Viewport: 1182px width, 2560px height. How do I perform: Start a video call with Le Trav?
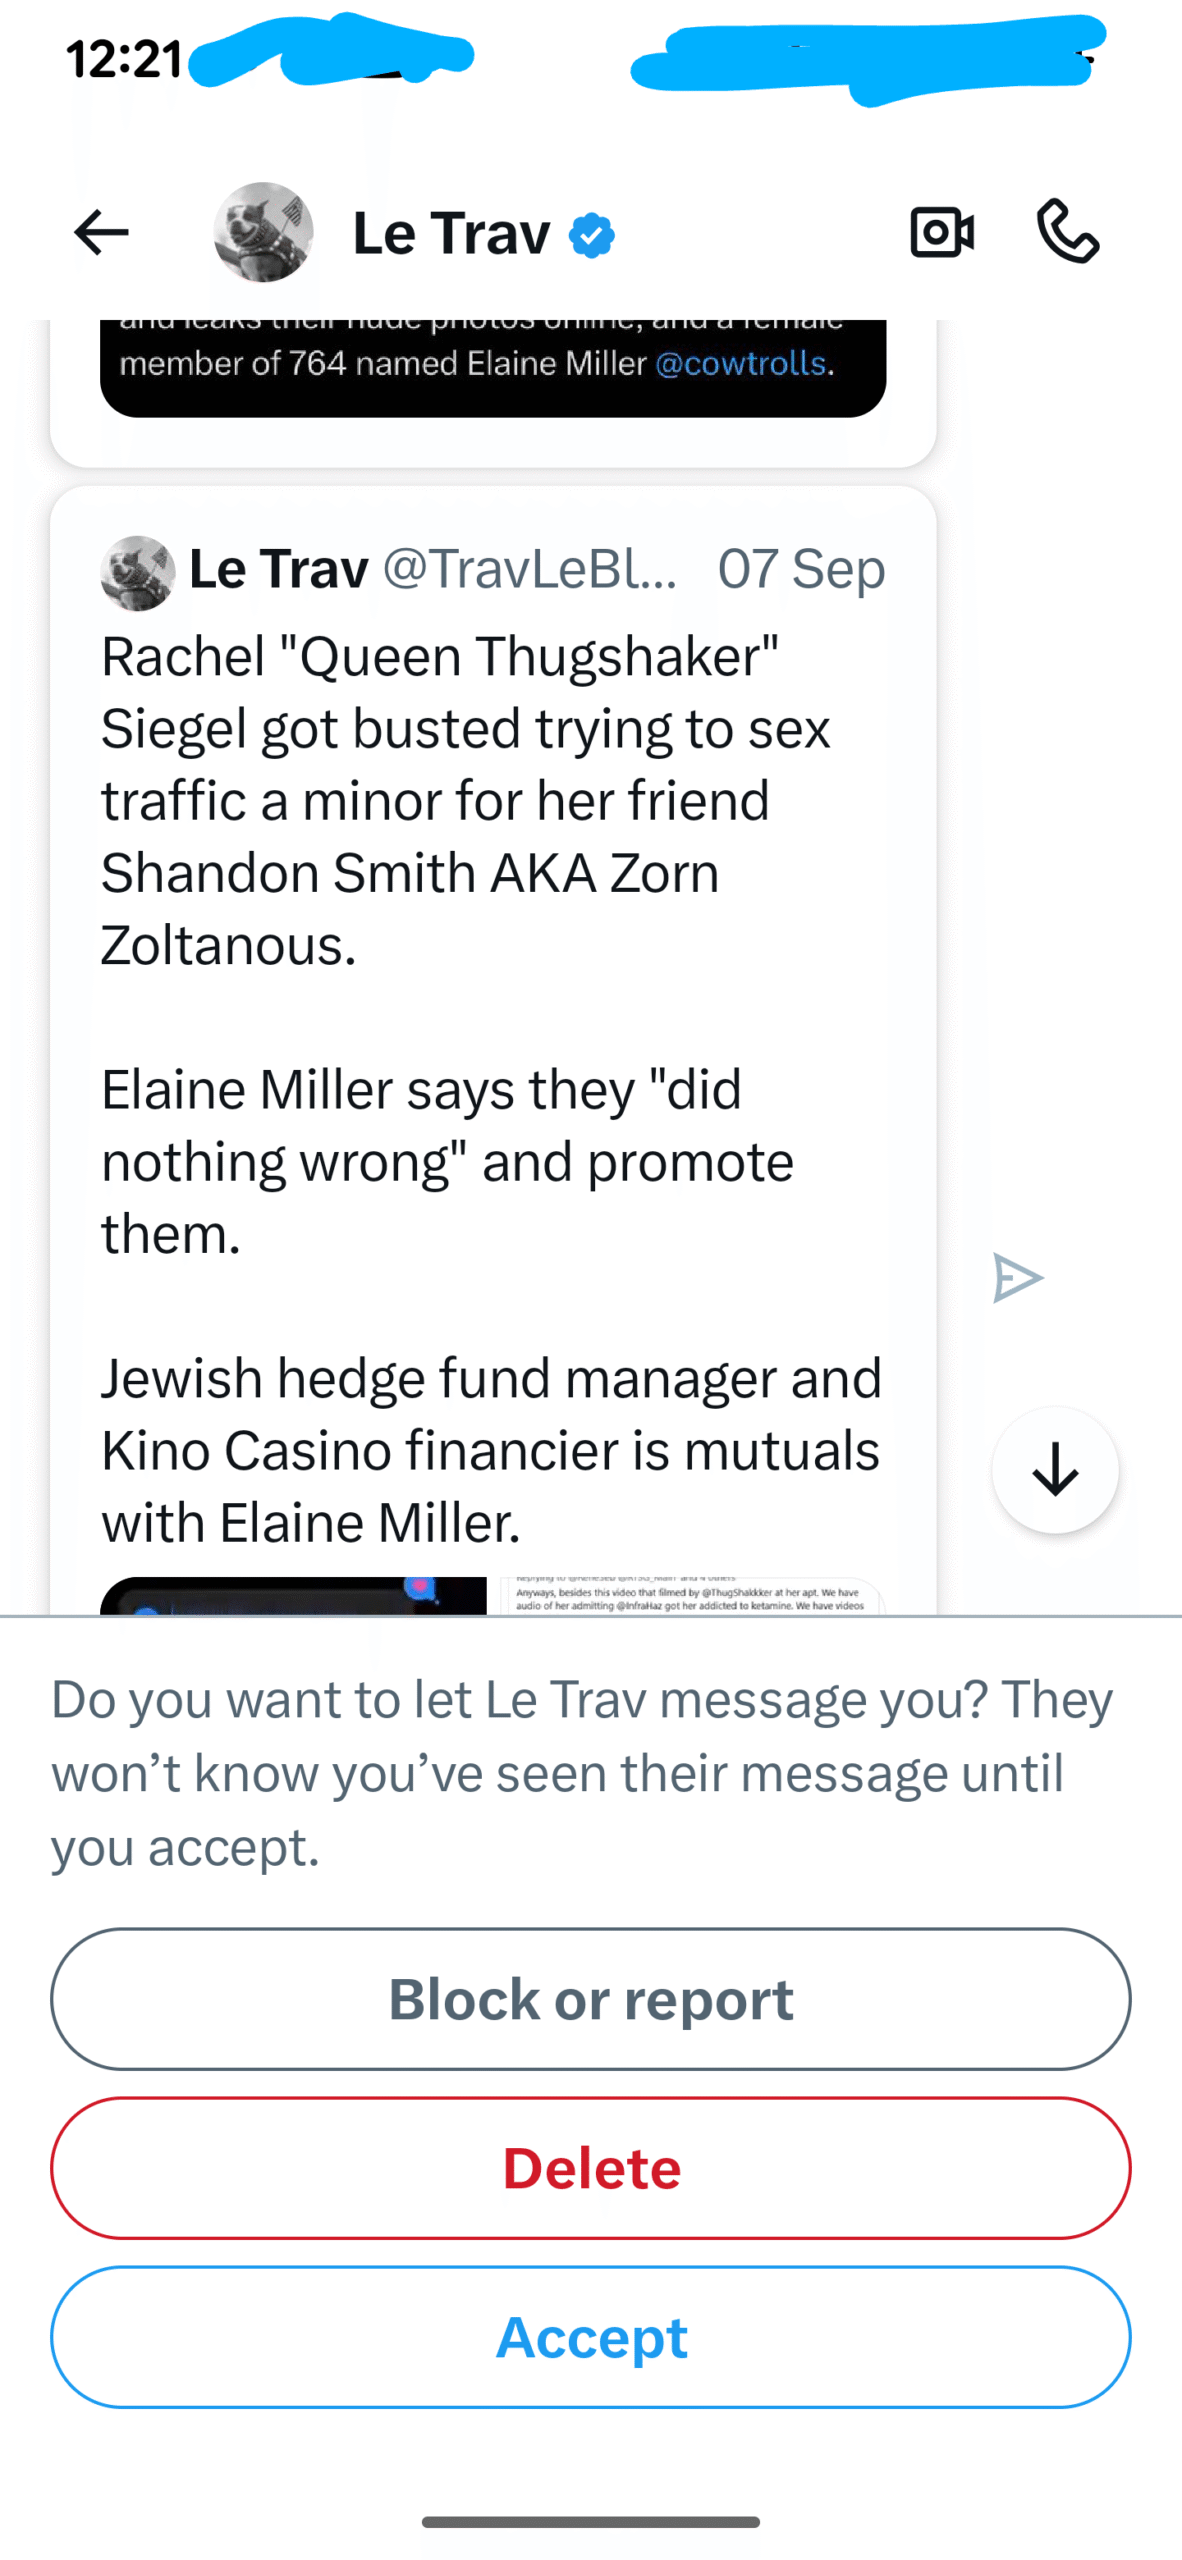(941, 233)
